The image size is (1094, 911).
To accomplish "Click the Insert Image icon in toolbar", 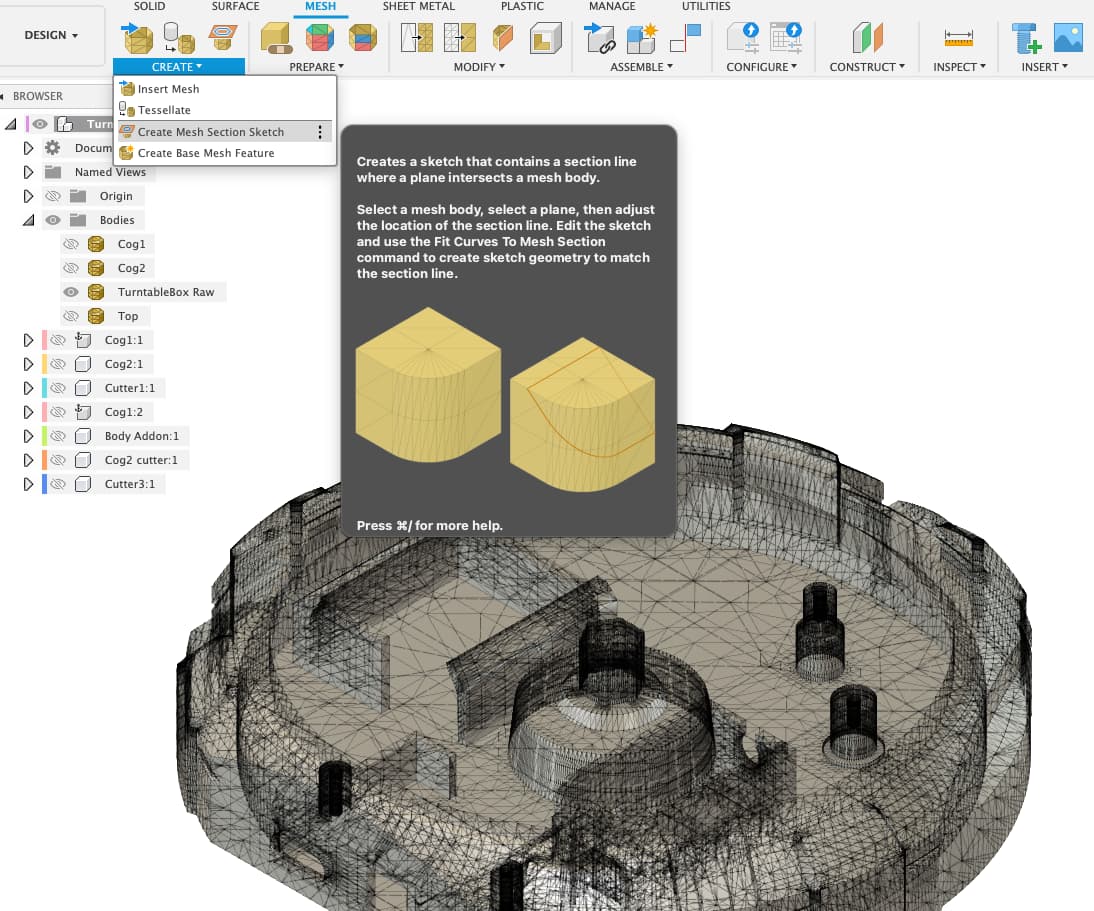I will tap(1068, 38).
